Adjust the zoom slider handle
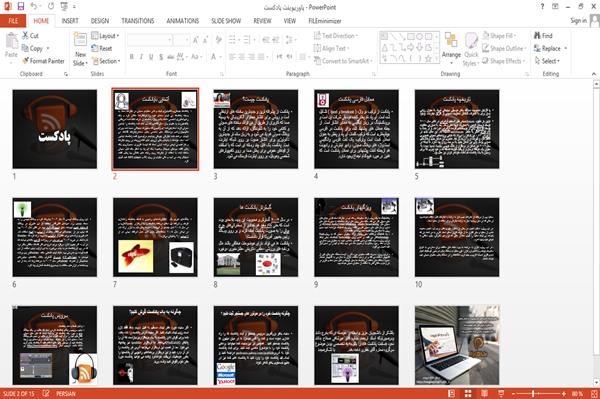This screenshot has height=399, width=600. pos(533,394)
